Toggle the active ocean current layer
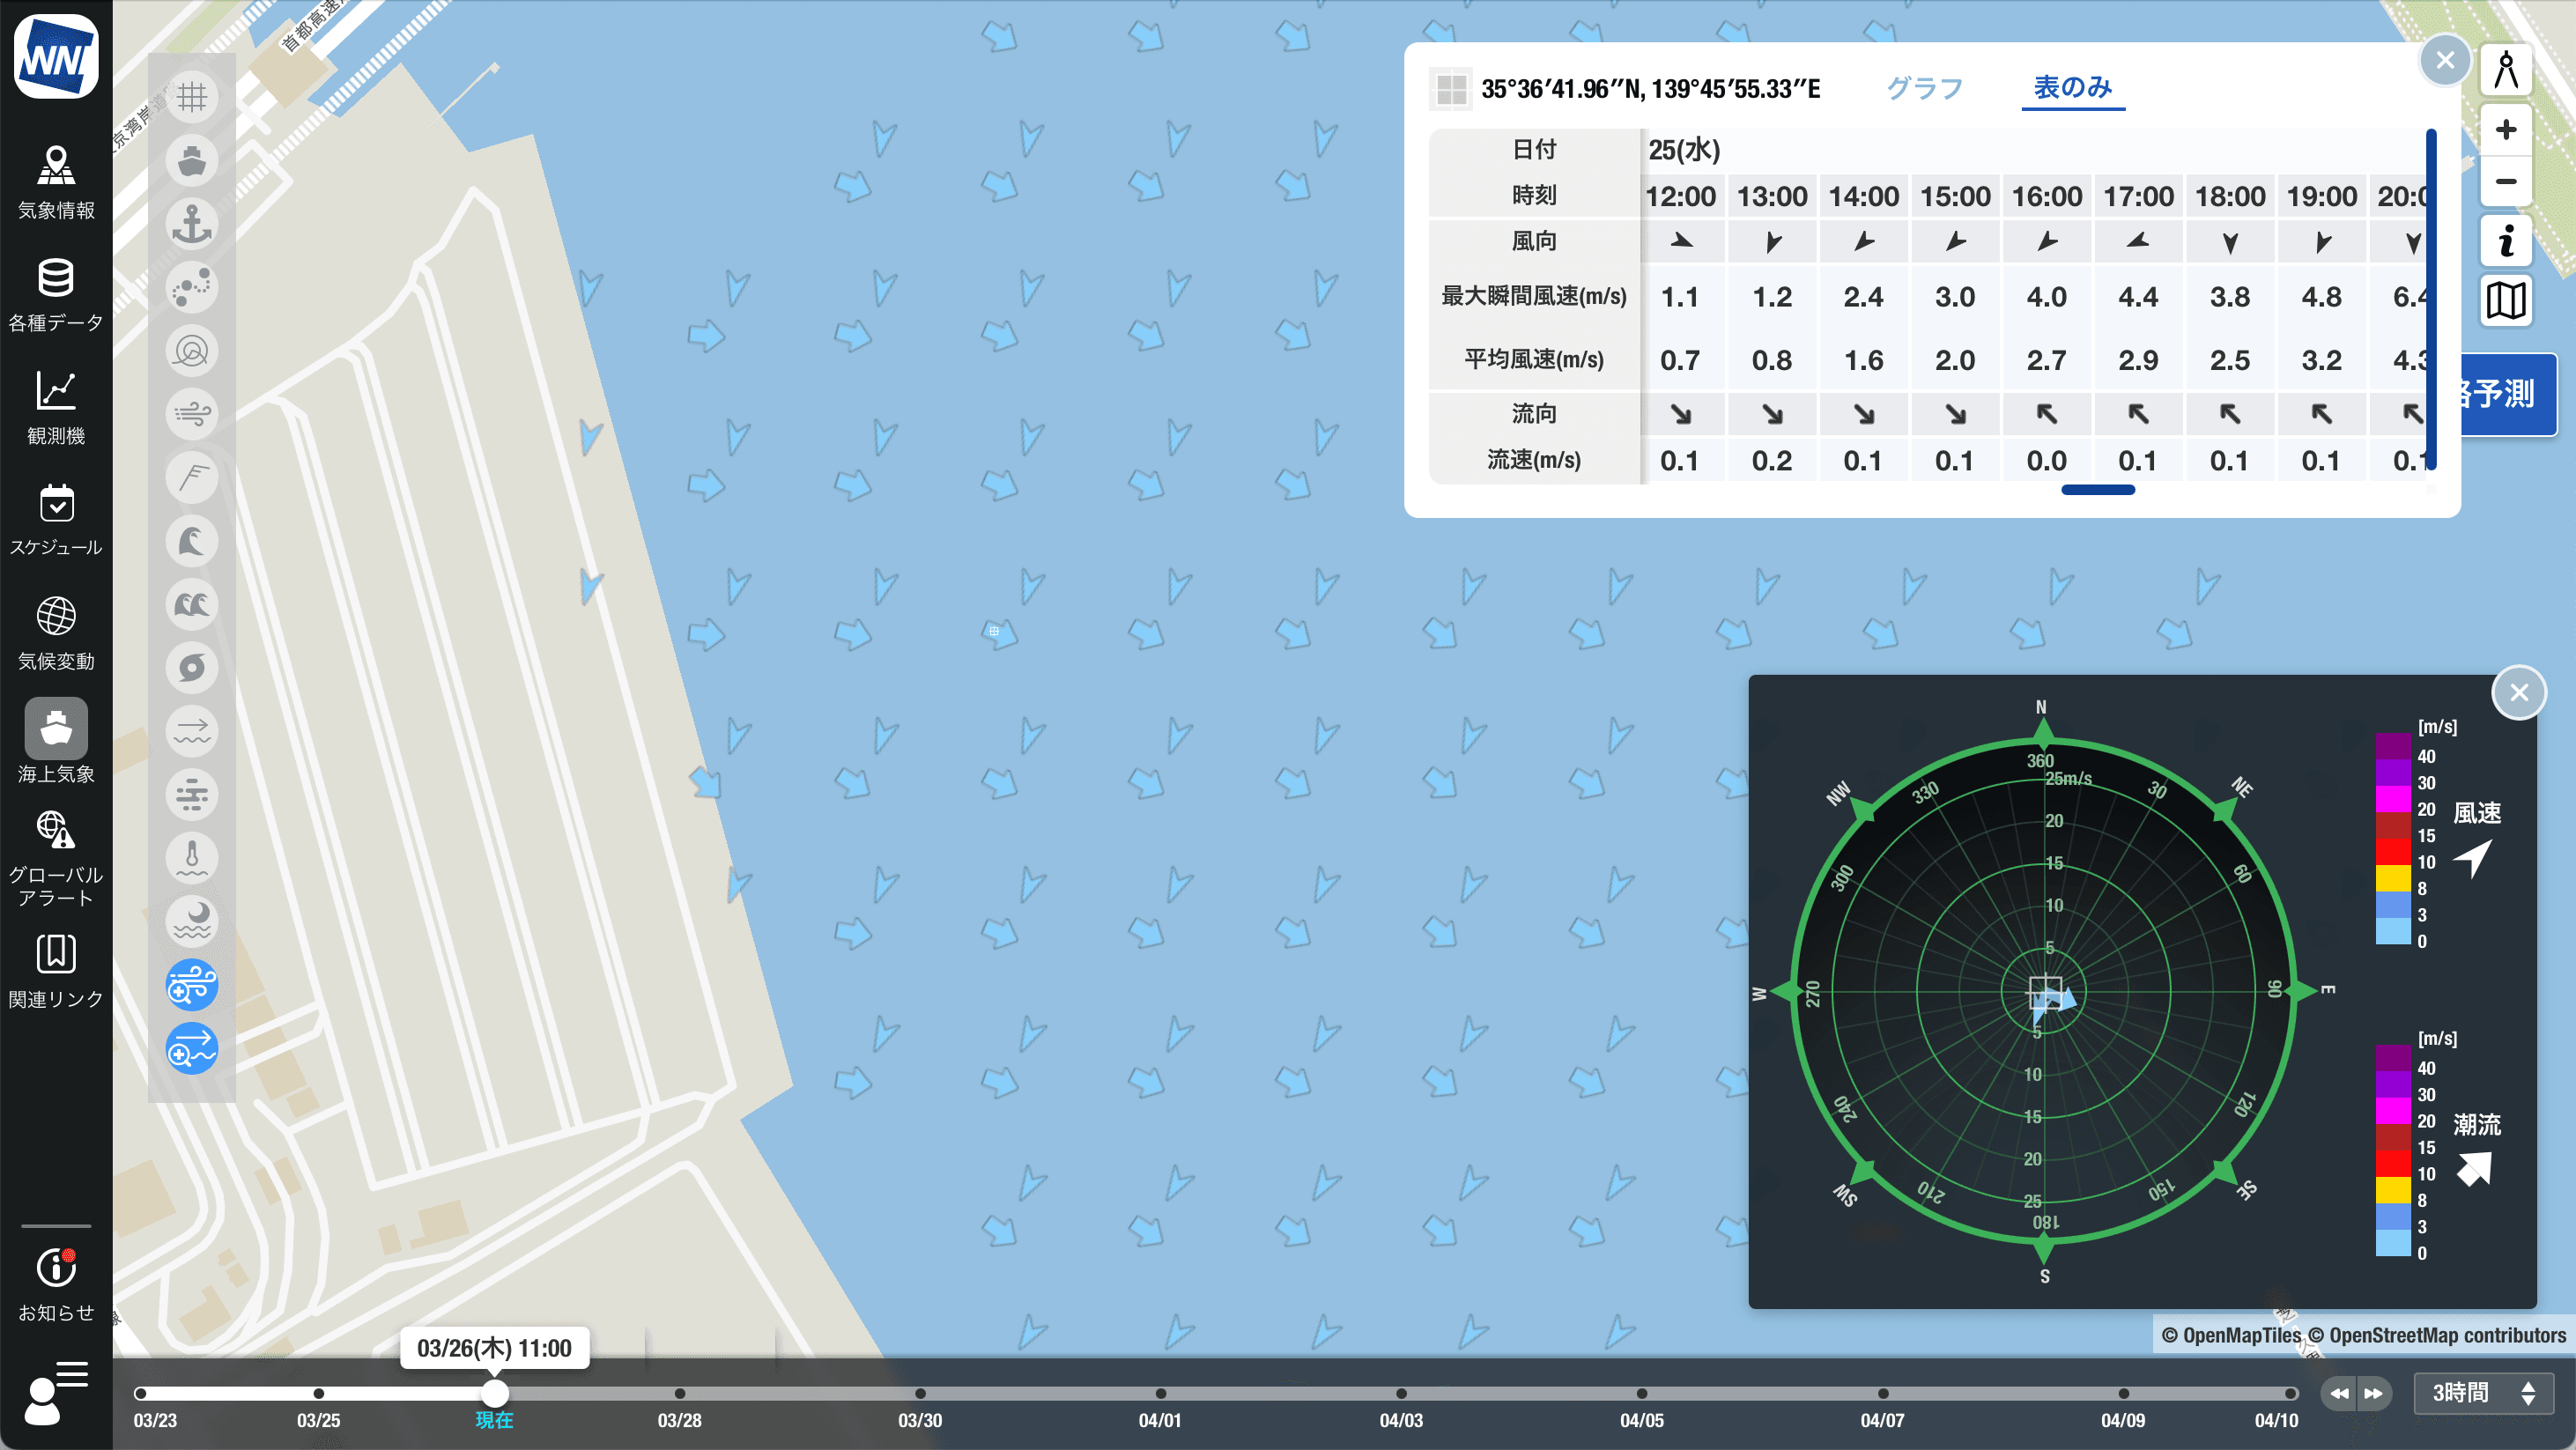The height and width of the screenshot is (1450, 2576). point(192,1049)
